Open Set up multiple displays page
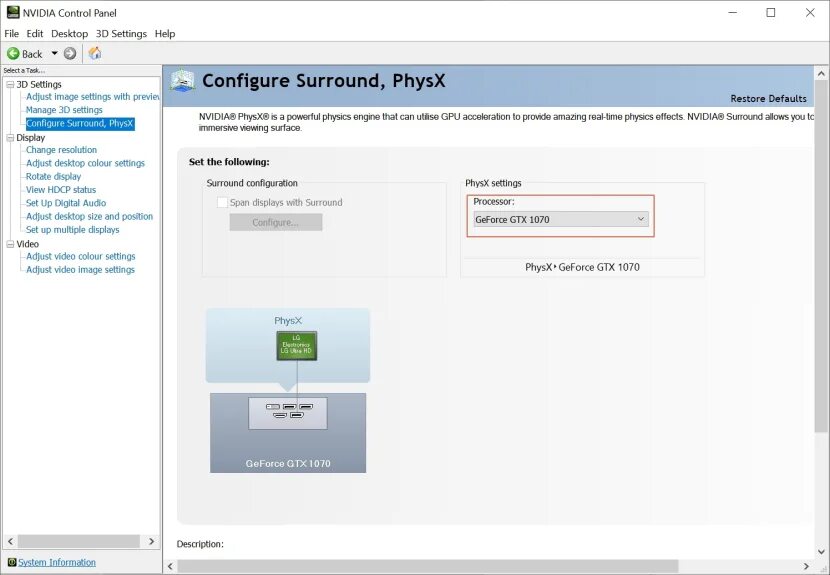The width and height of the screenshot is (830, 575). (x=73, y=230)
